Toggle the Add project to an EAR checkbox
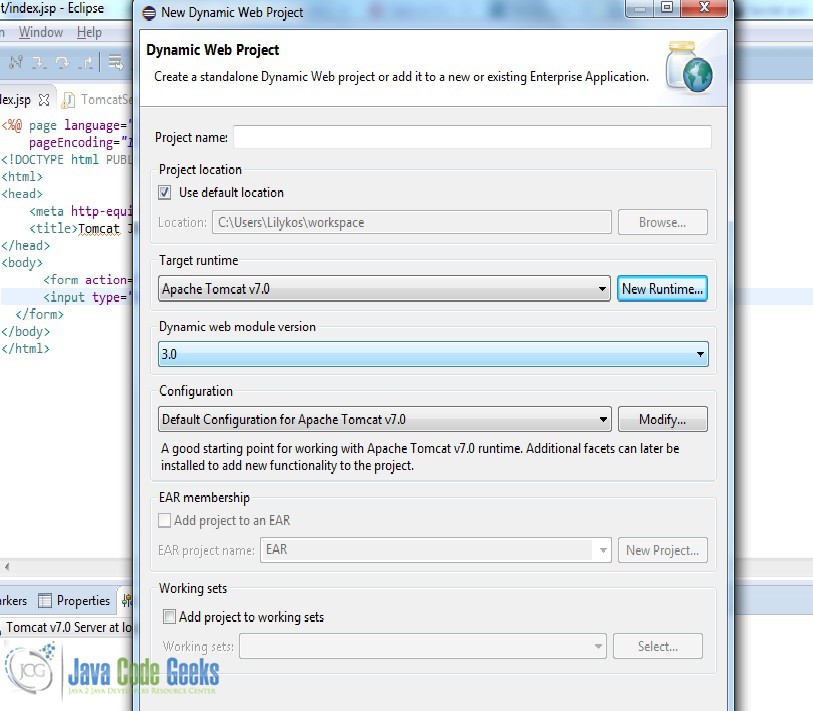The width and height of the screenshot is (813, 711). point(164,520)
